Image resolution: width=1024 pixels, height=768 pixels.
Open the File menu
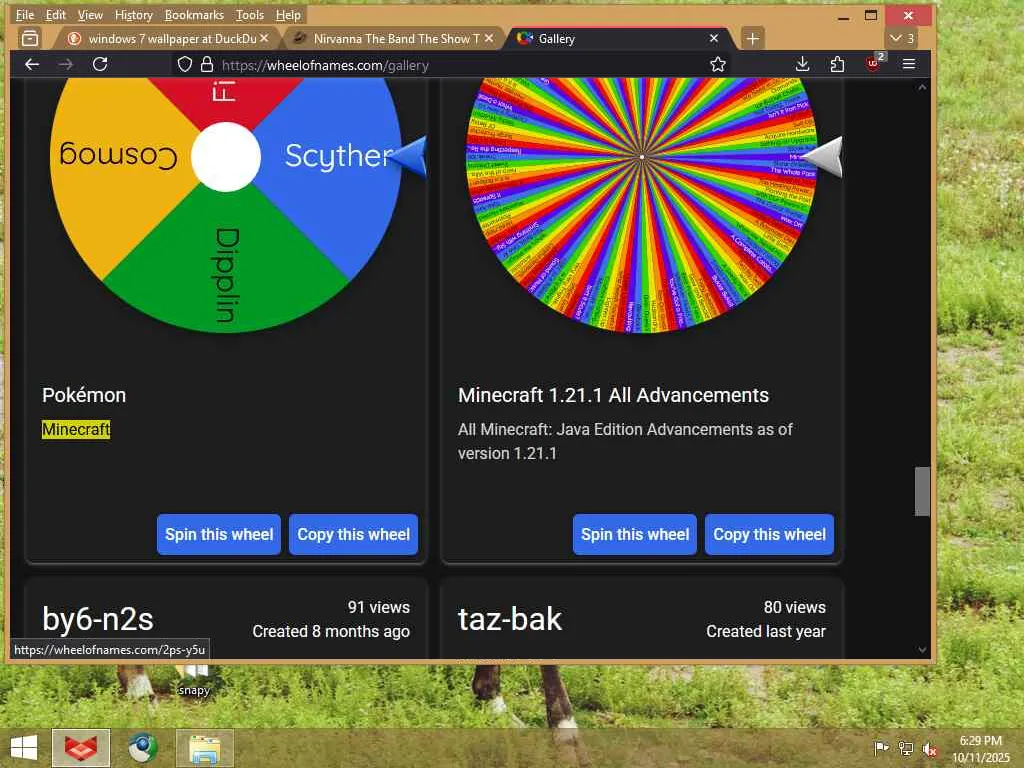pos(25,14)
